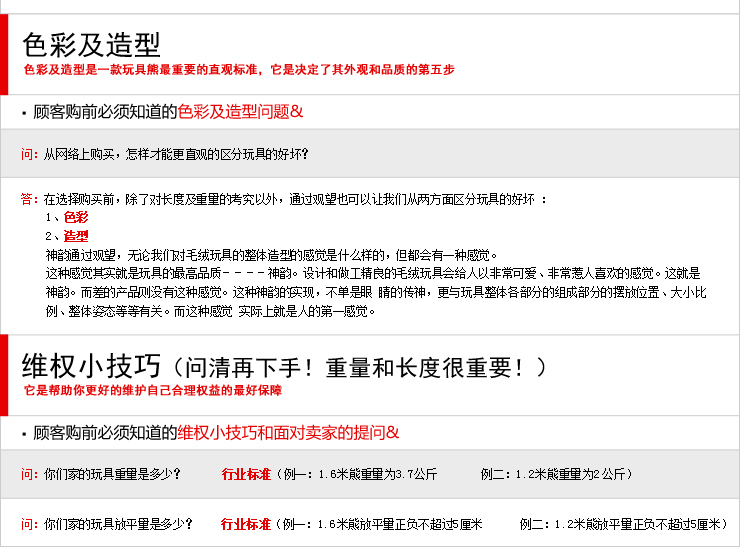Click the line 顾客购前必须知道的色彩及造型问题&
The width and height of the screenshot is (740, 547).
168,112
